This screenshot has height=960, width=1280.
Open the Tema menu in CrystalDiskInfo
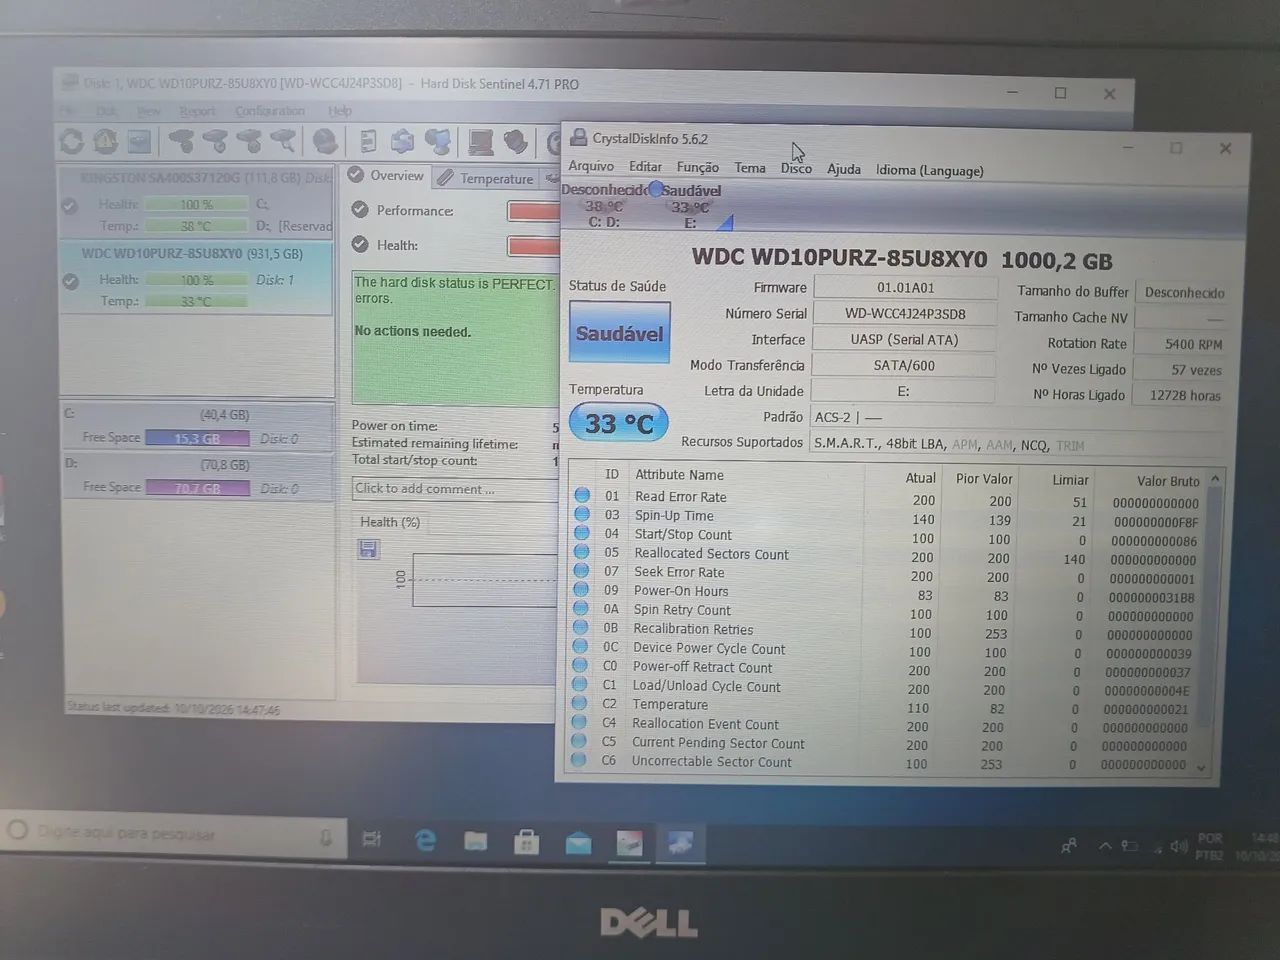tap(750, 168)
